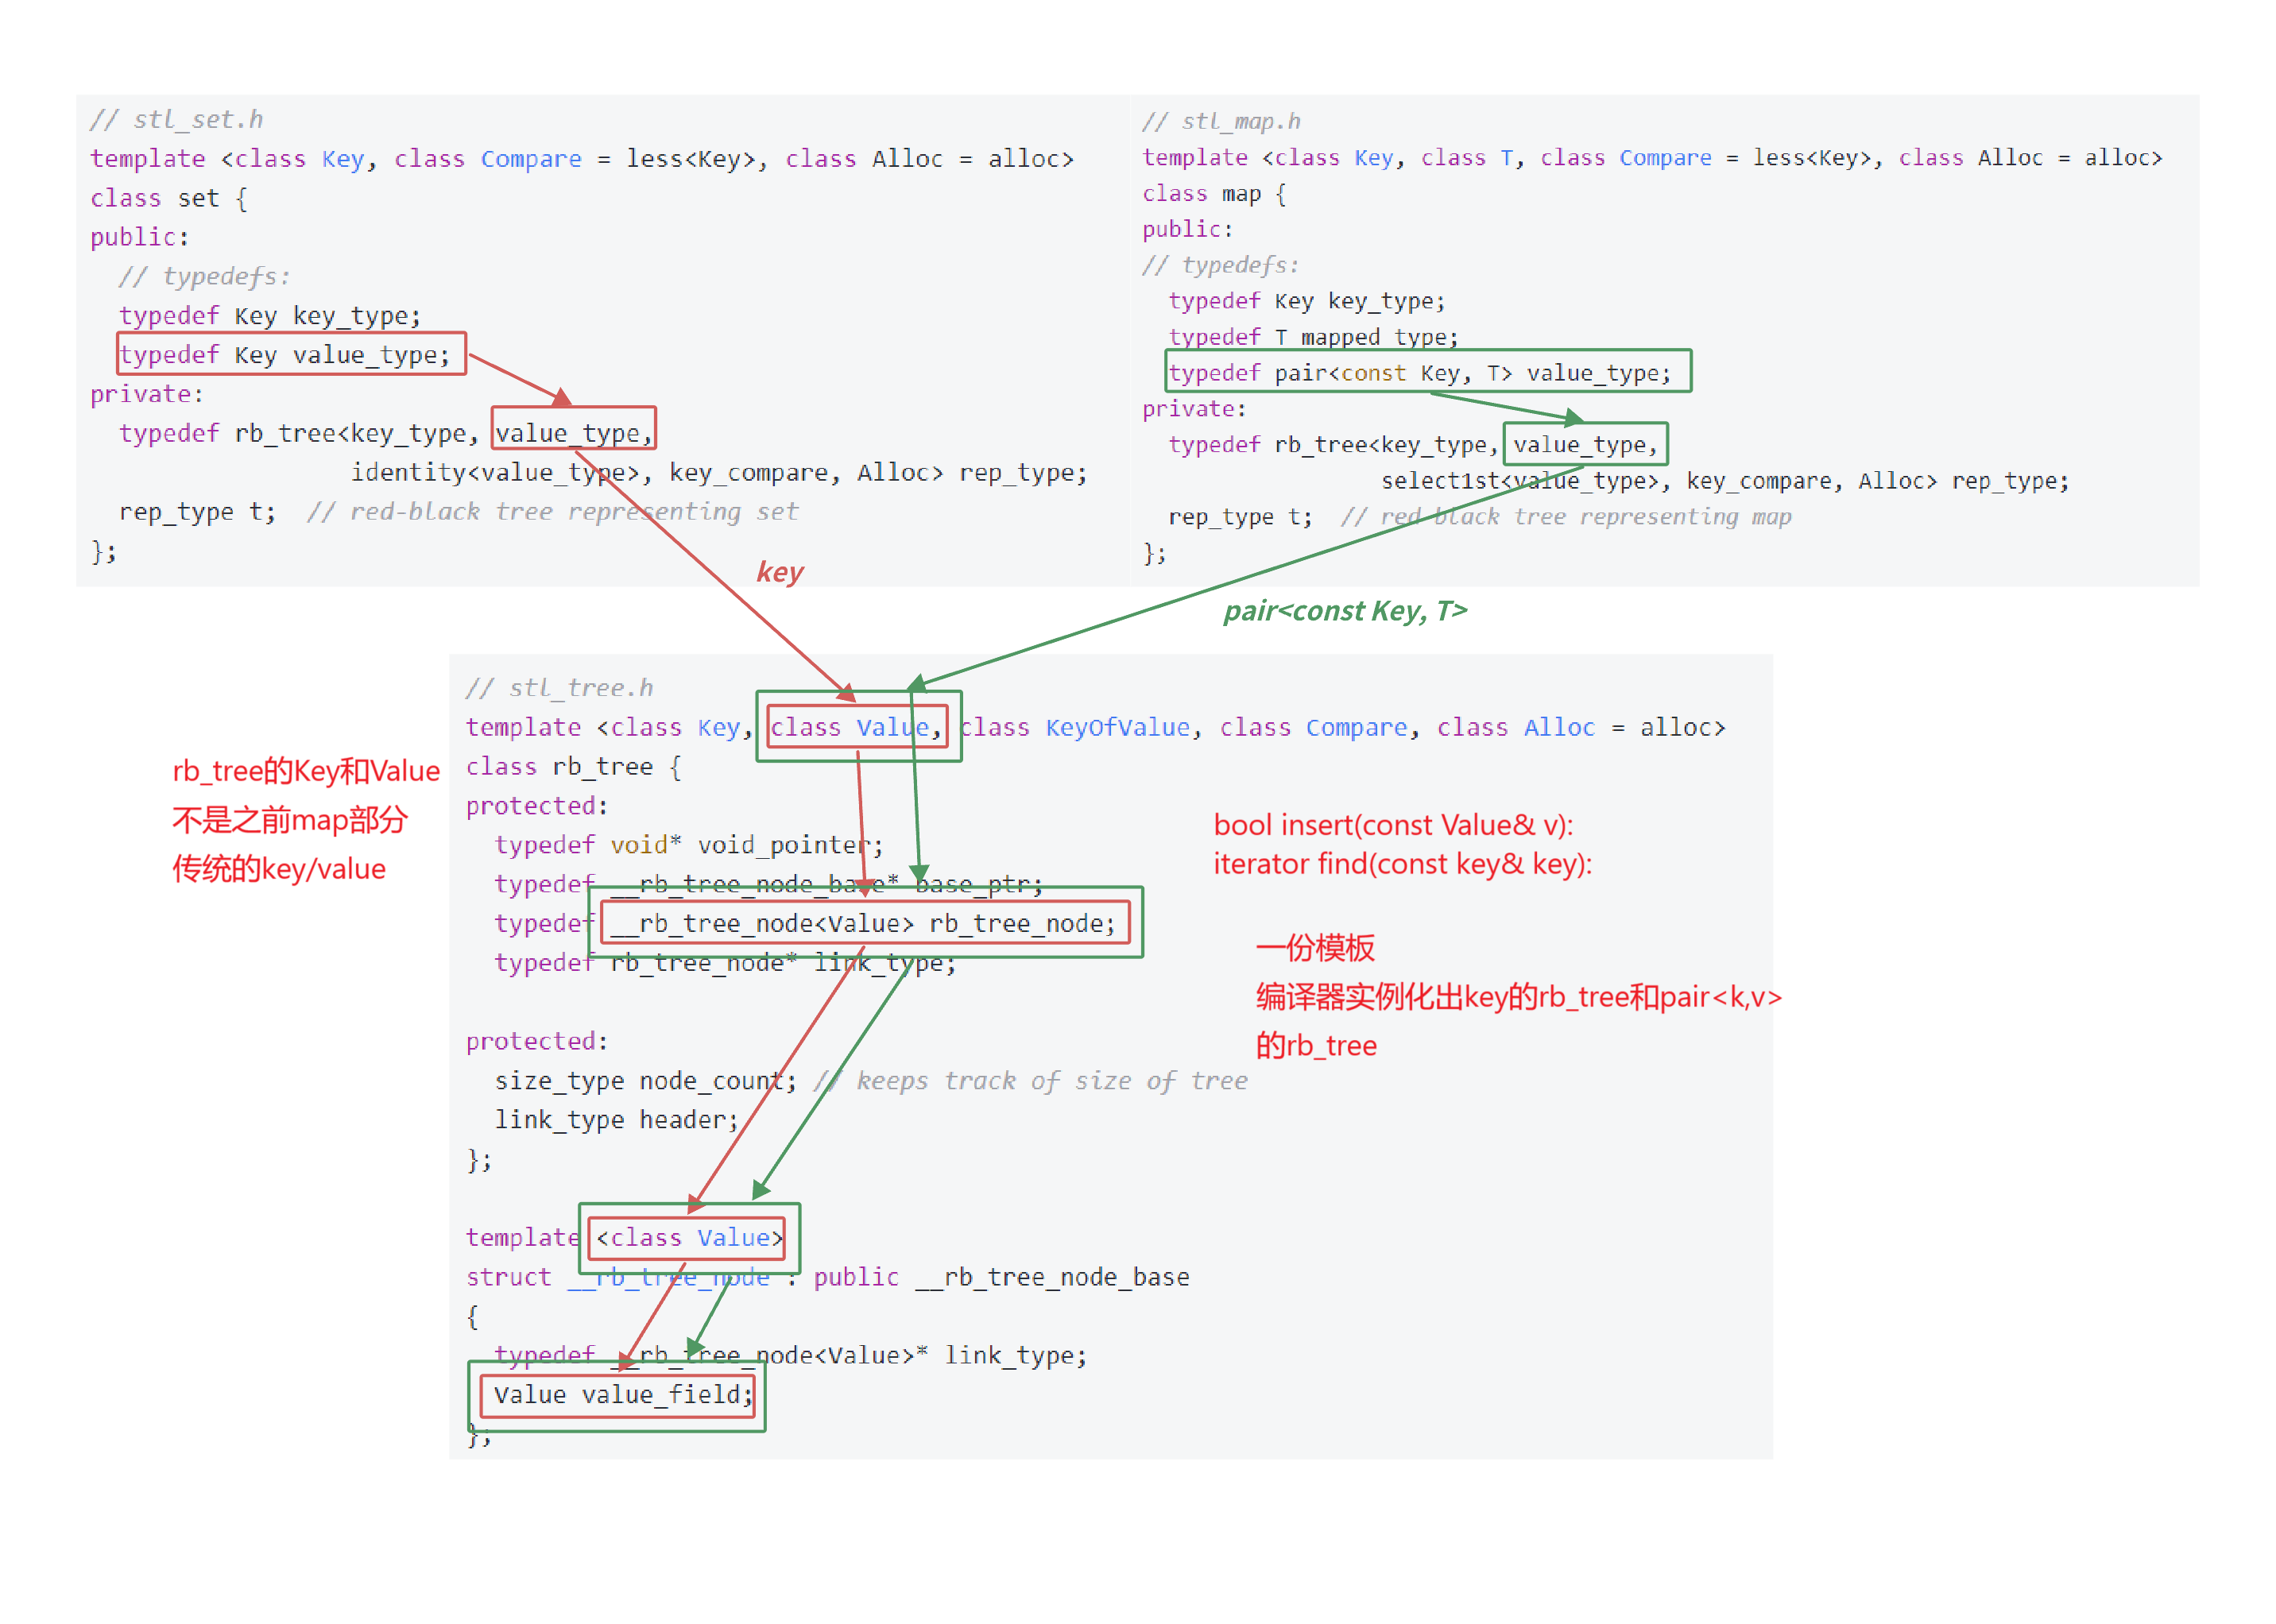Click the 'class map {' line
Viewport: 2276px width, 1624px height.
(x=1214, y=194)
